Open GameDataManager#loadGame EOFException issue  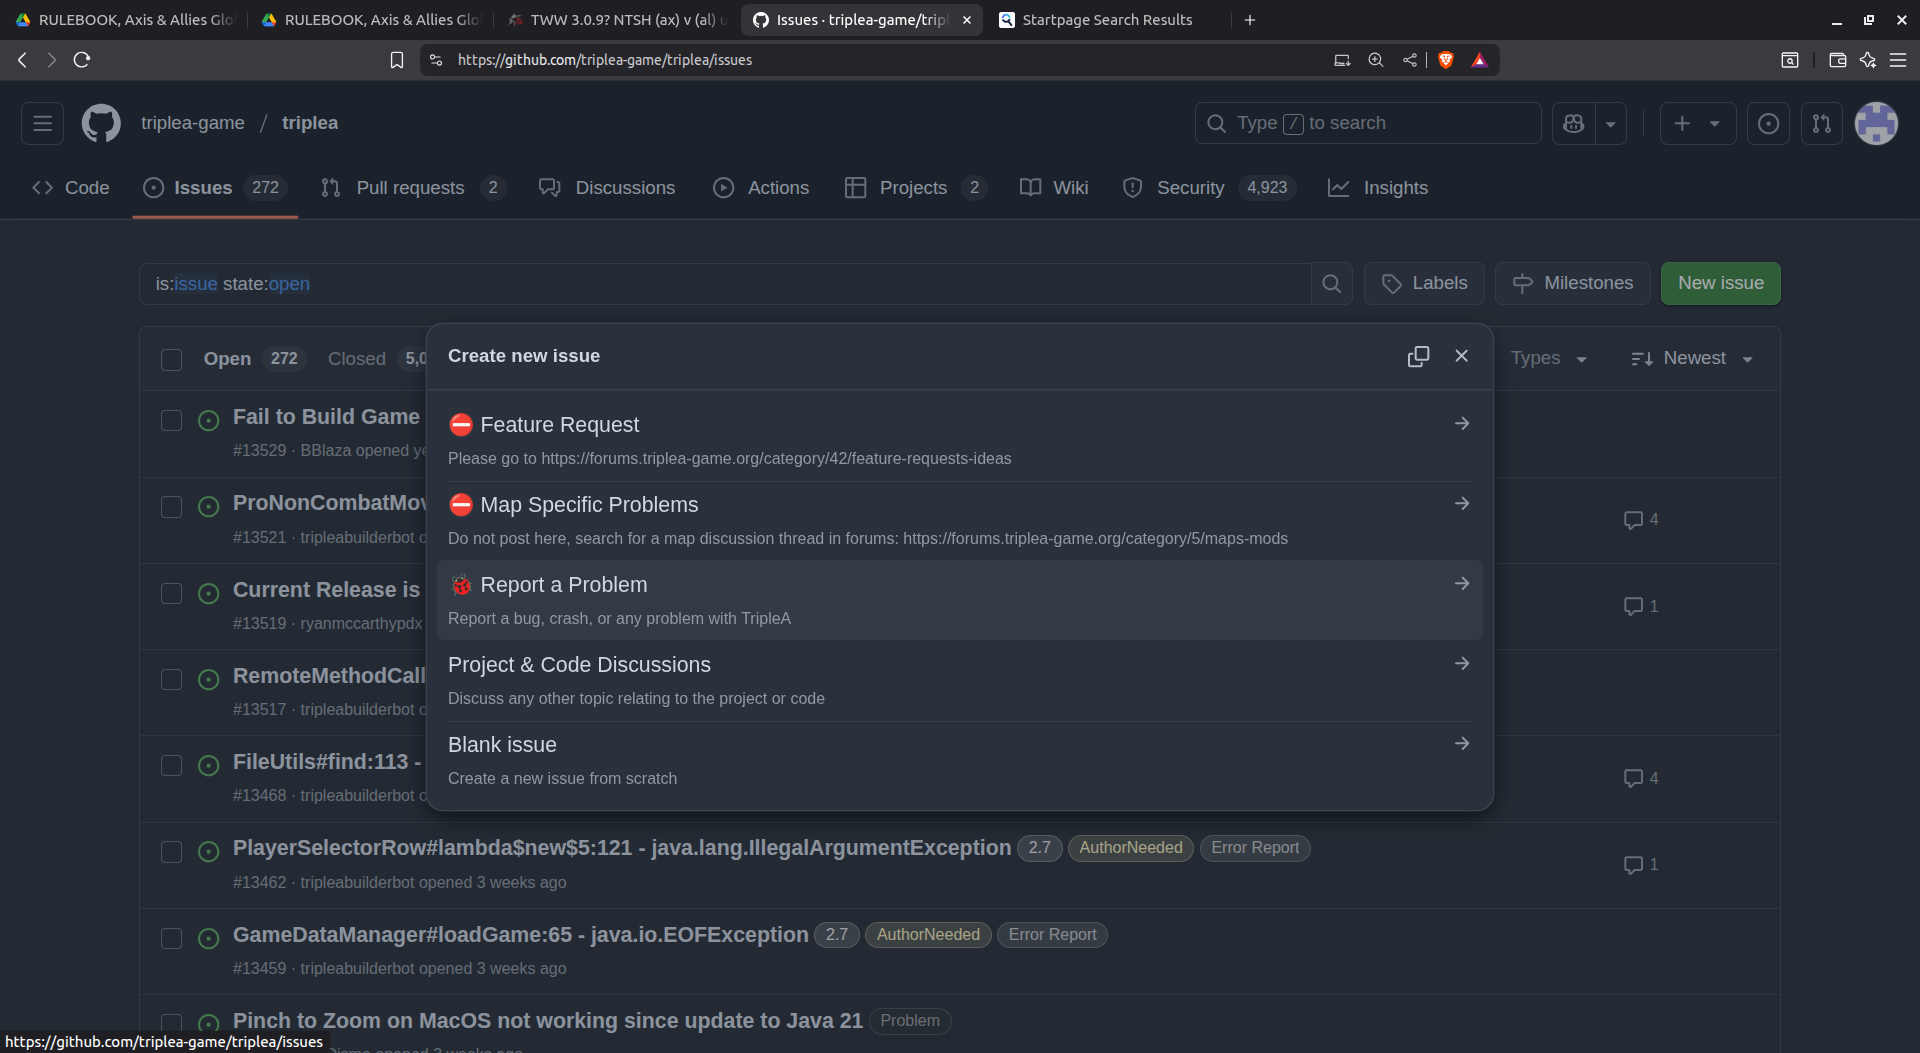click(x=520, y=935)
